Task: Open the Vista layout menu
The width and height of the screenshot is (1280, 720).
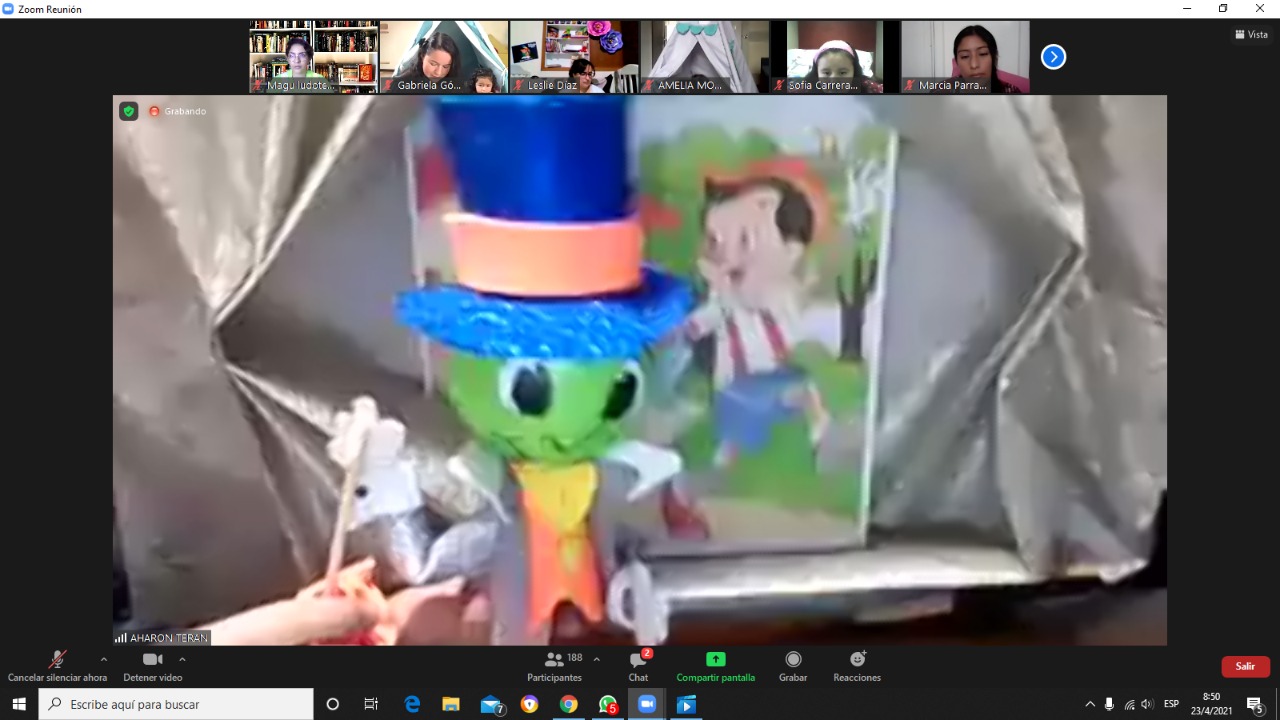Action: pyautogui.click(x=1251, y=34)
